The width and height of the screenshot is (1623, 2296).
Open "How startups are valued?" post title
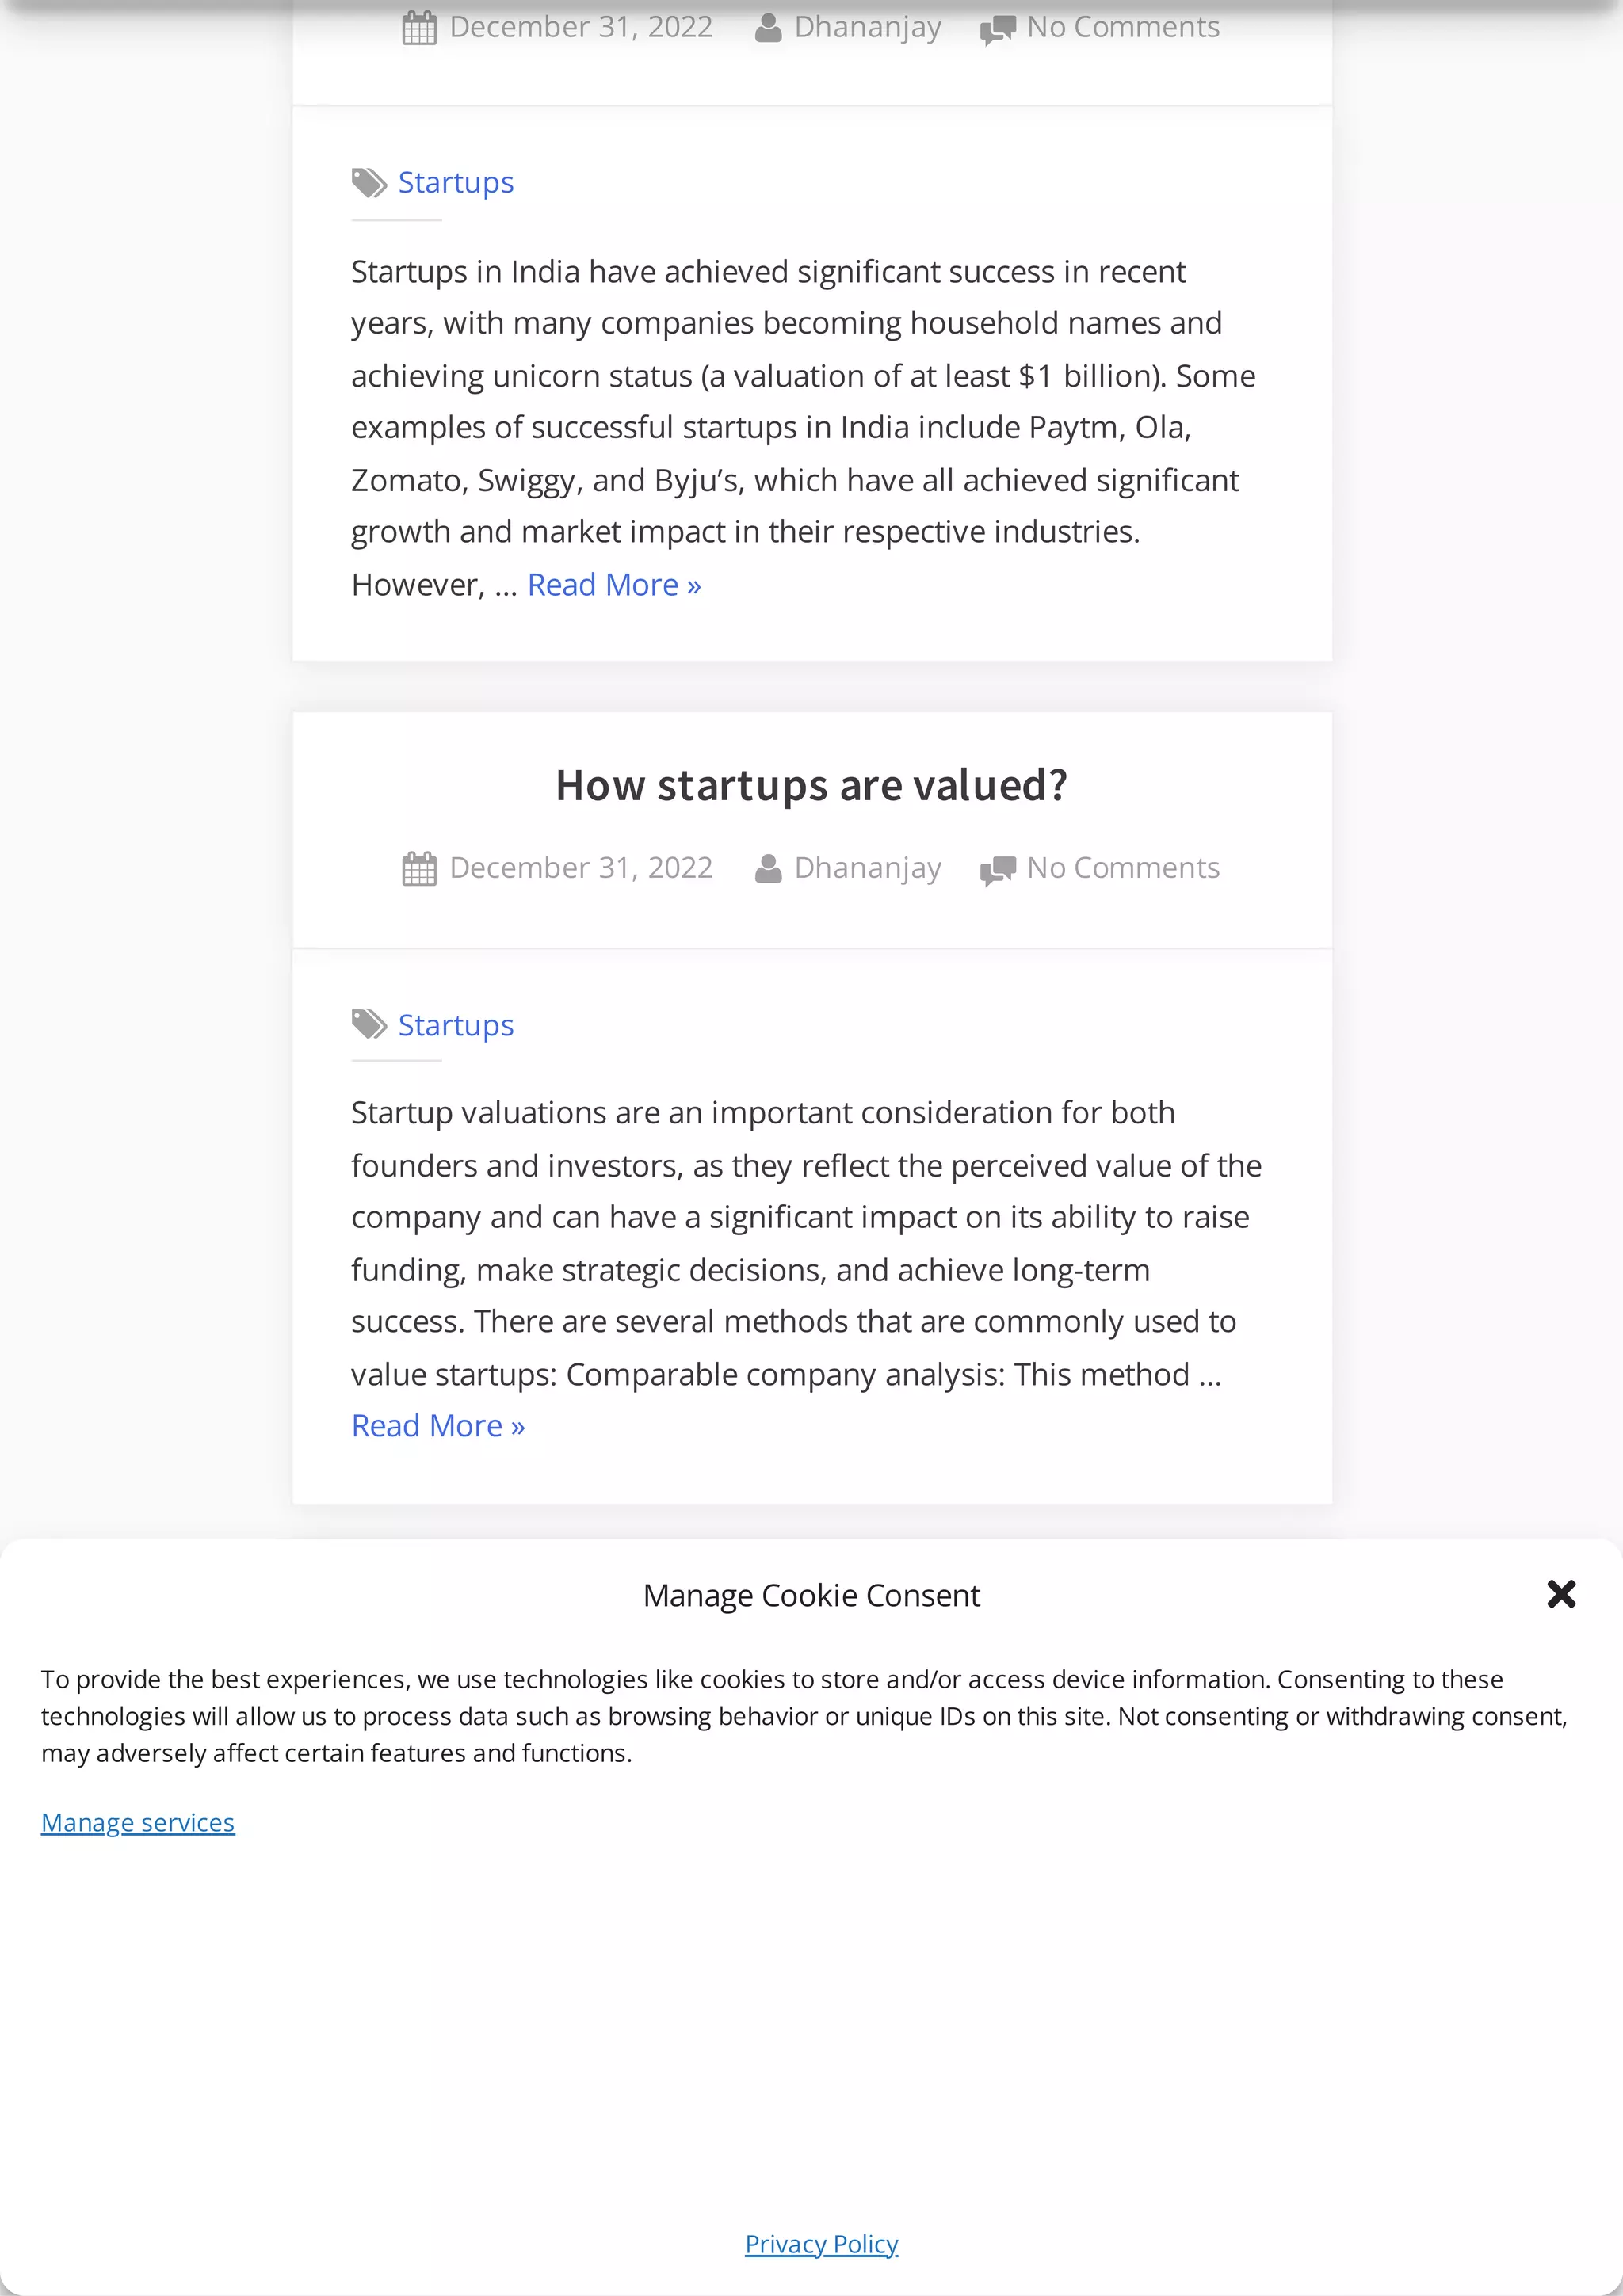click(x=811, y=785)
